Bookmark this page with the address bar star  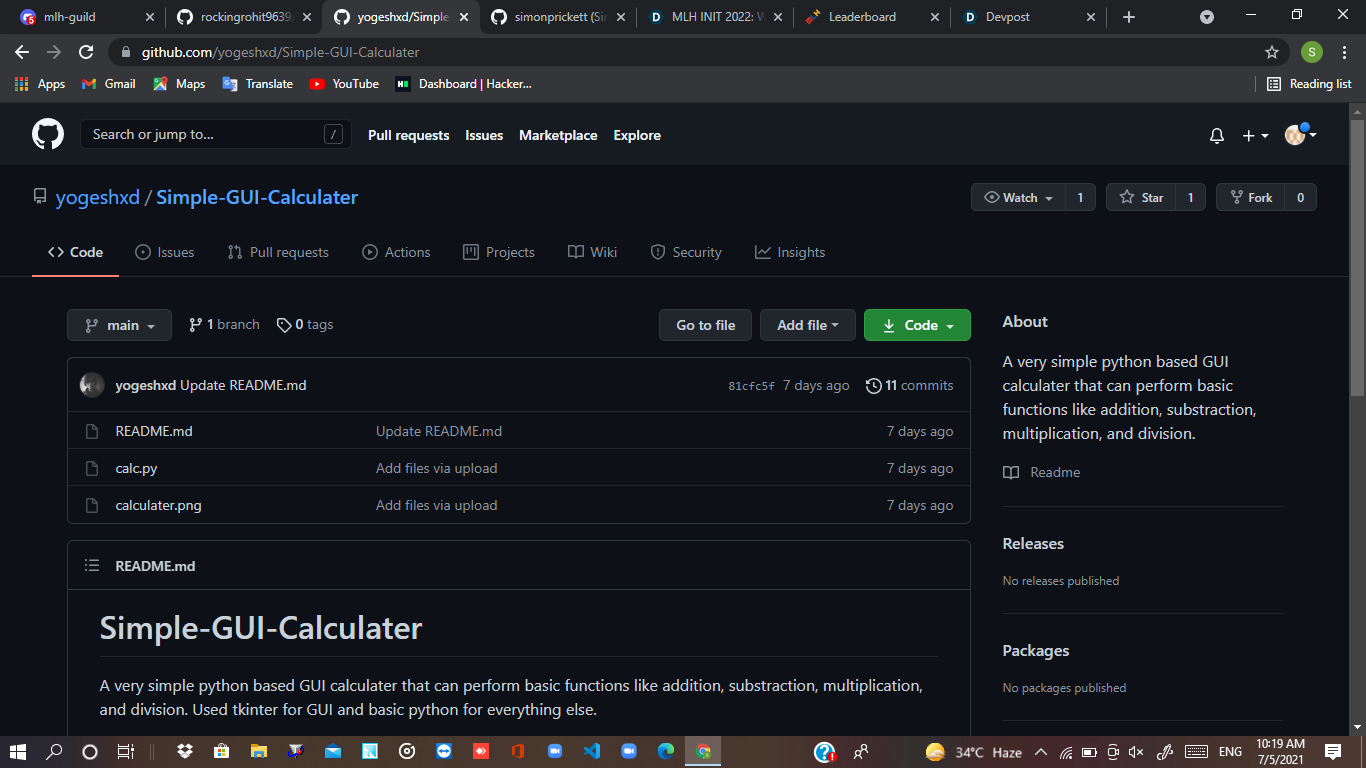pos(1271,52)
